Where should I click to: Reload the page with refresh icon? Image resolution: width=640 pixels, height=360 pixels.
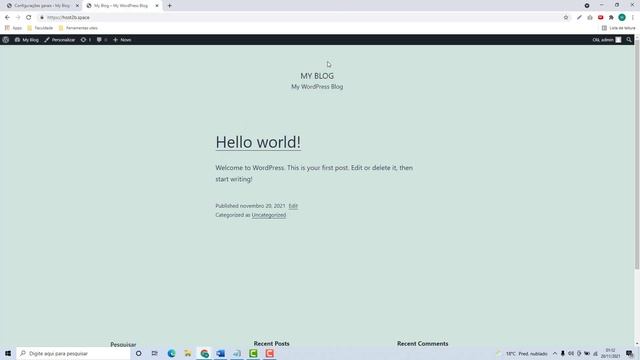pyautogui.click(x=29, y=18)
